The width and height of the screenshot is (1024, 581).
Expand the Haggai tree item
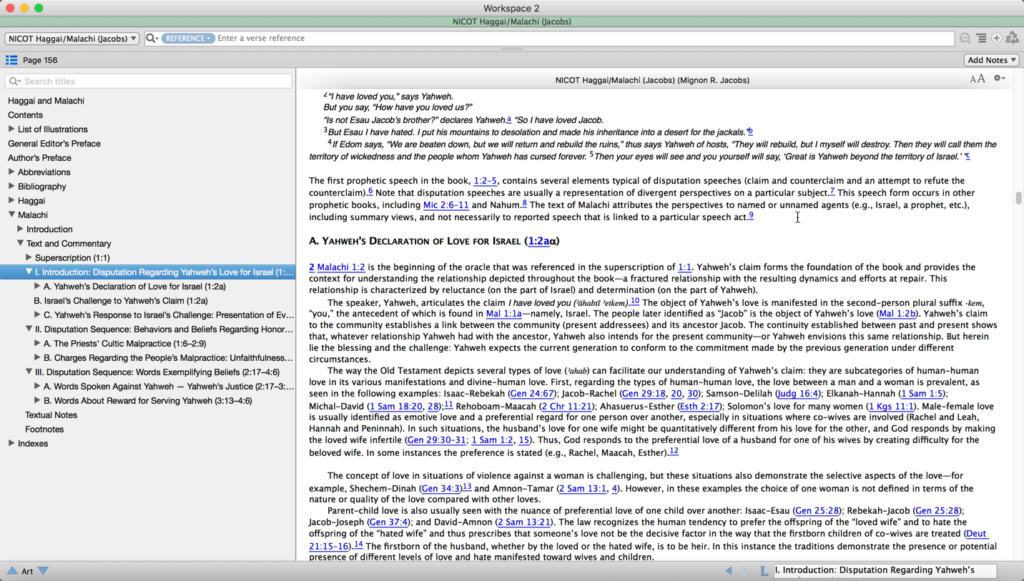[x=12, y=200]
